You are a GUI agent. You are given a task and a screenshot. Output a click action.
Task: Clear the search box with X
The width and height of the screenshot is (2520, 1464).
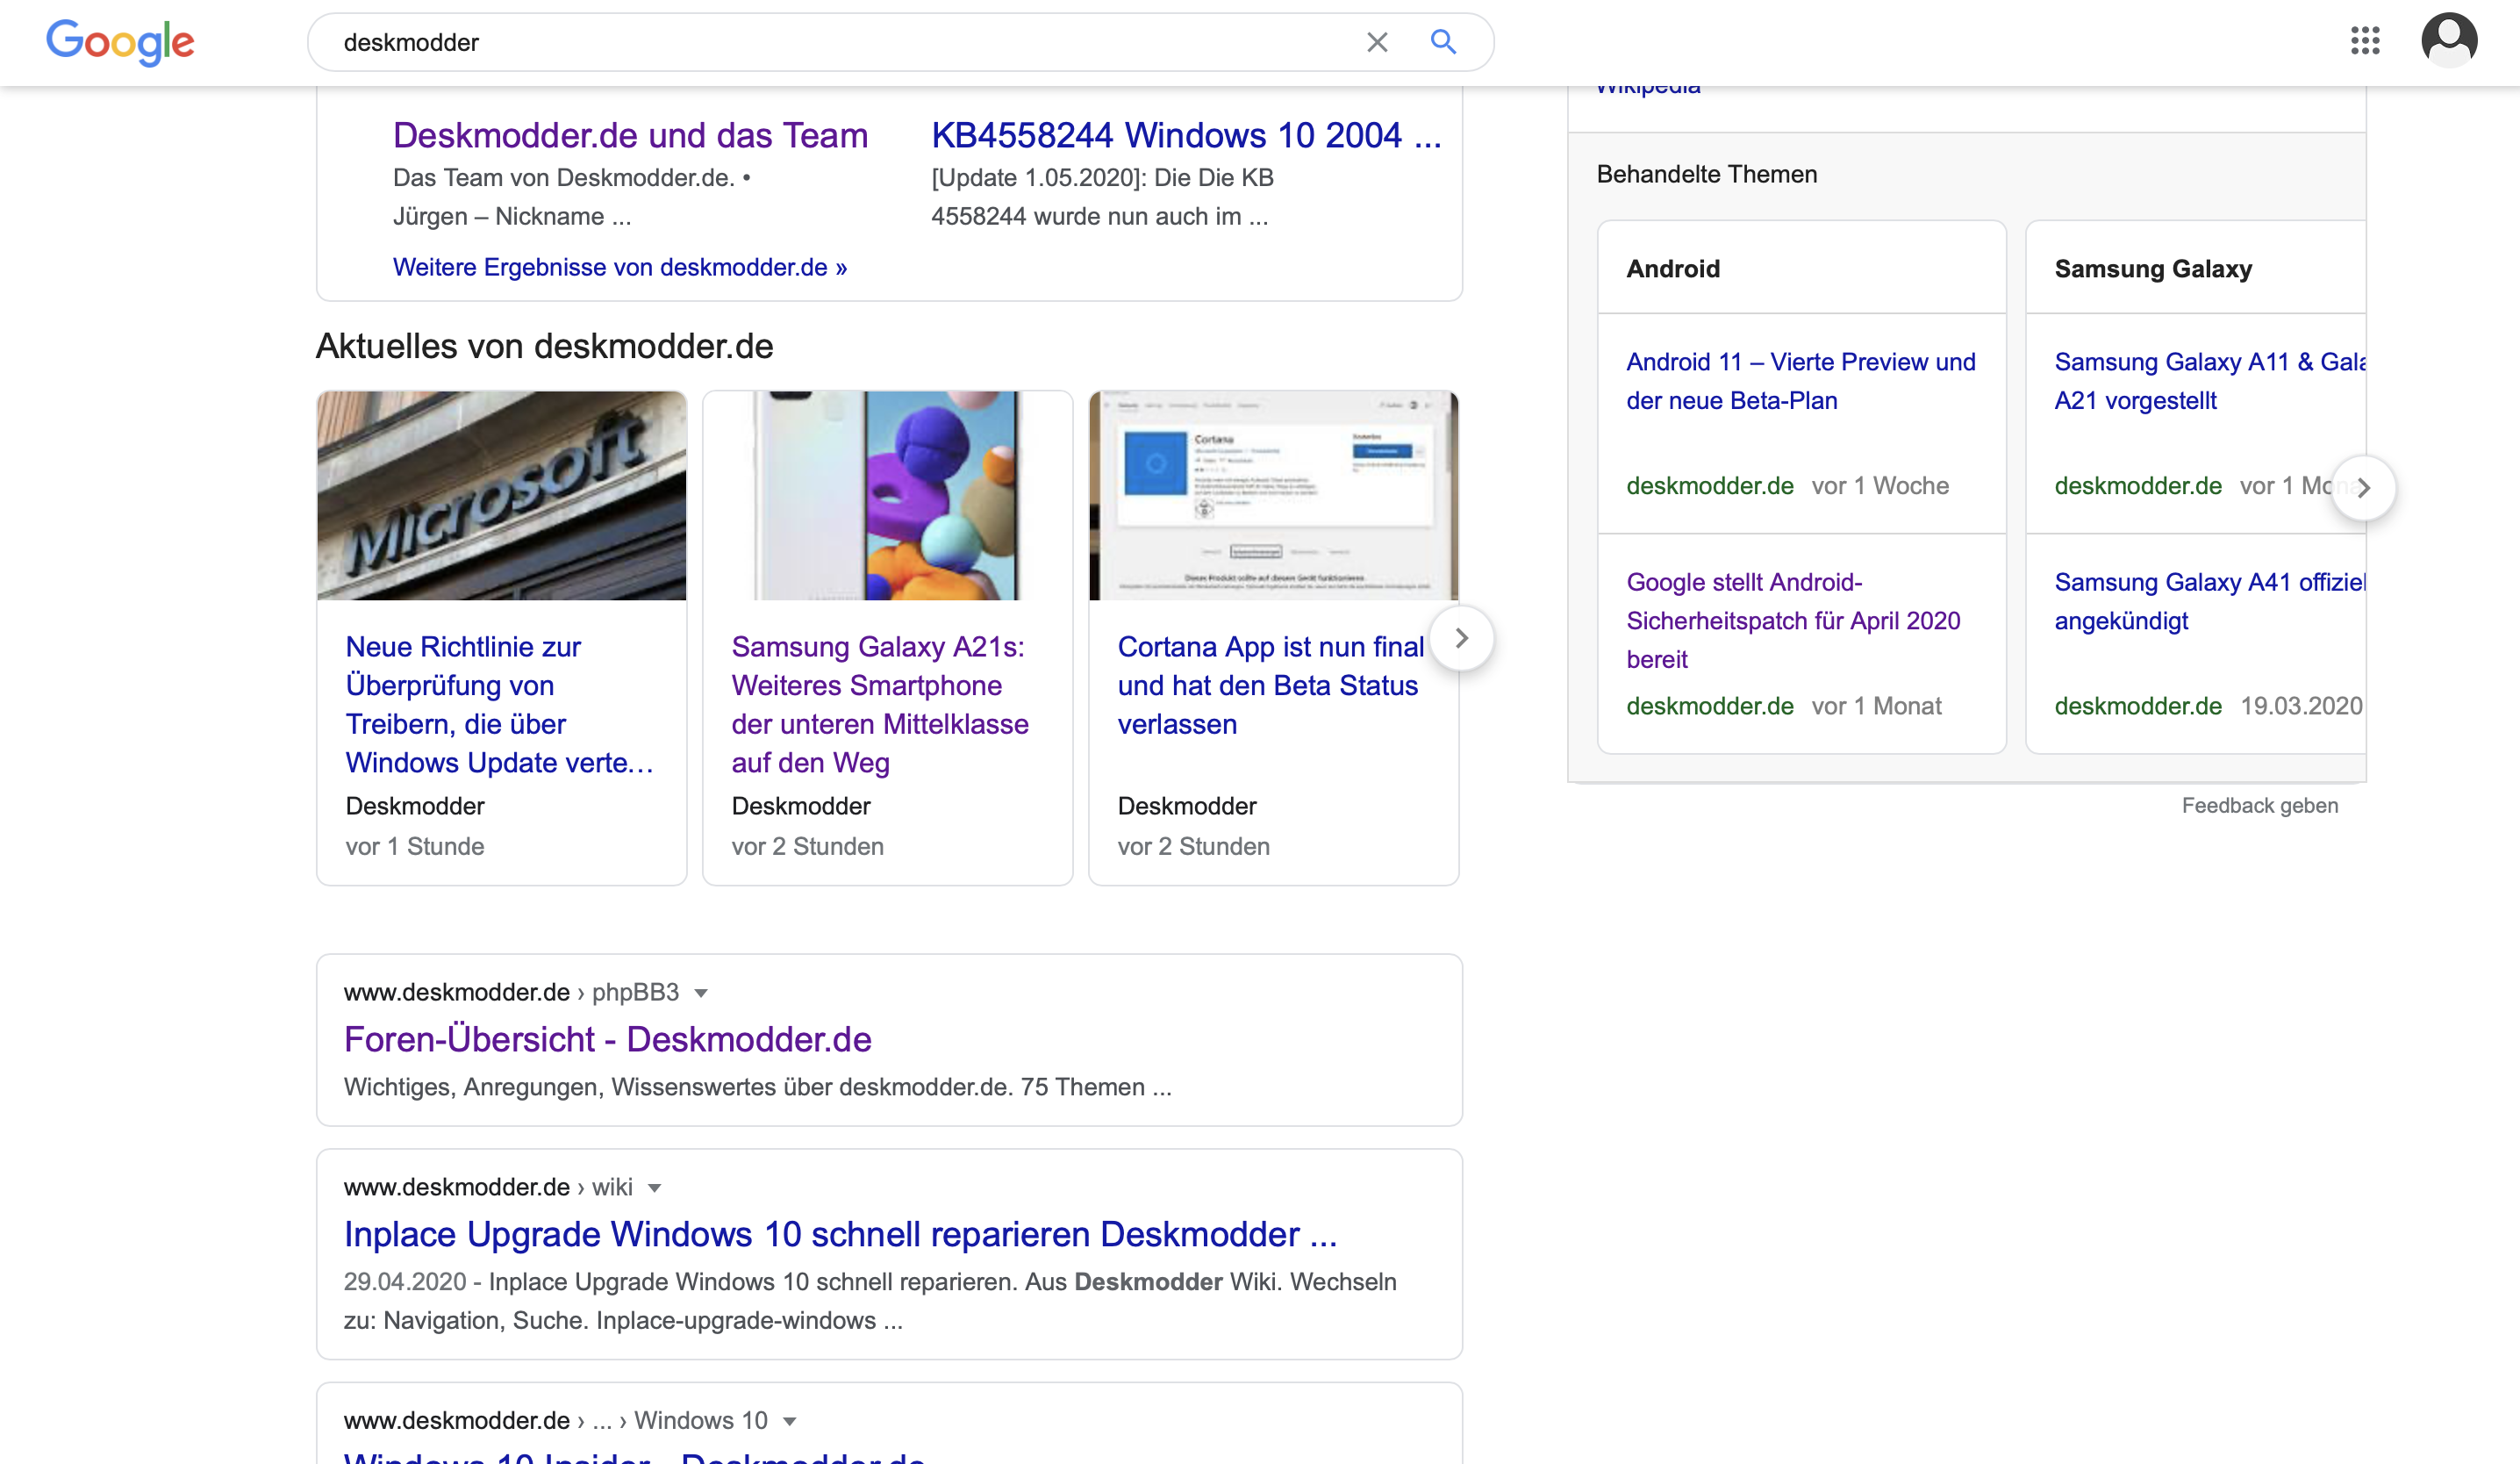1377,42
